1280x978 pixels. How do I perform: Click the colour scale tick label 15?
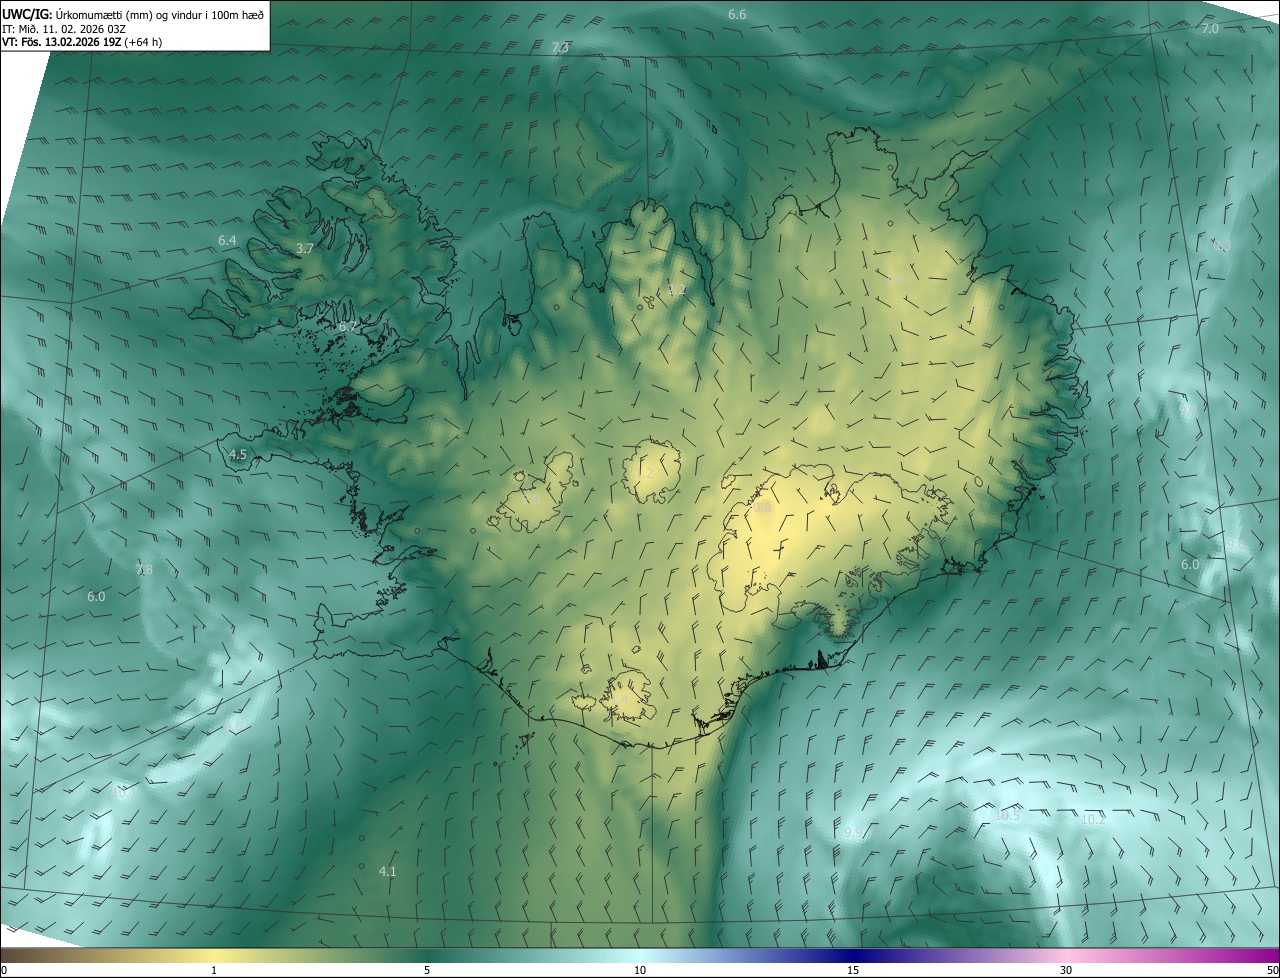[x=853, y=970]
